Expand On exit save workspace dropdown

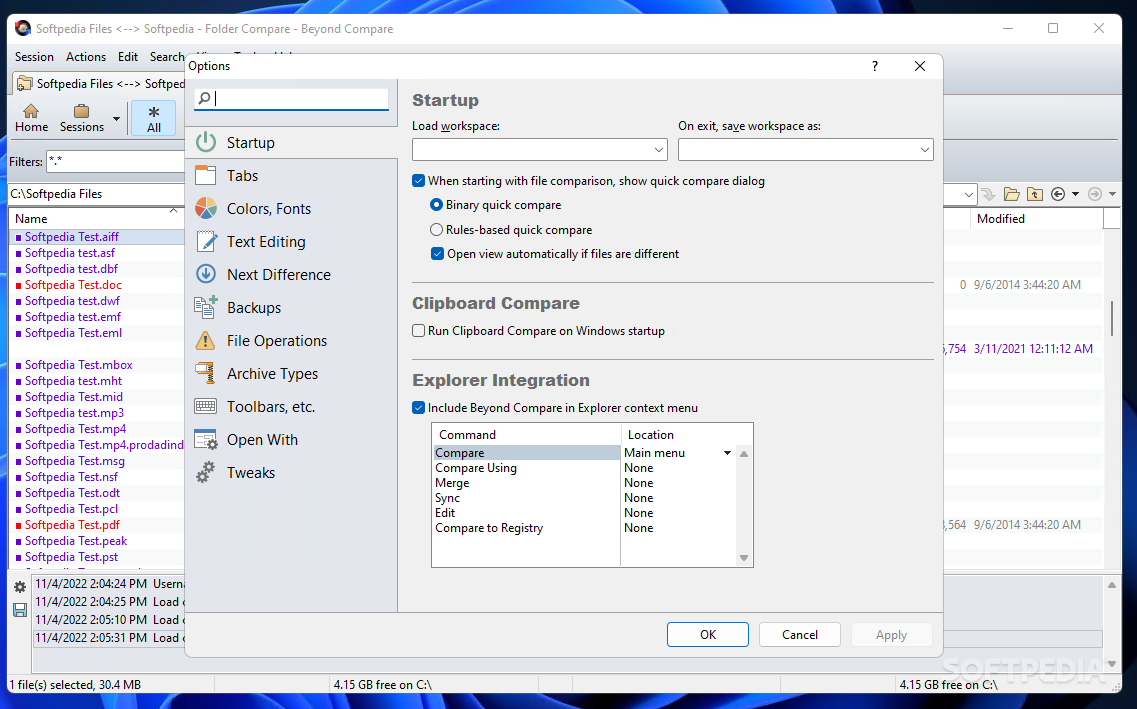[925, 150]
